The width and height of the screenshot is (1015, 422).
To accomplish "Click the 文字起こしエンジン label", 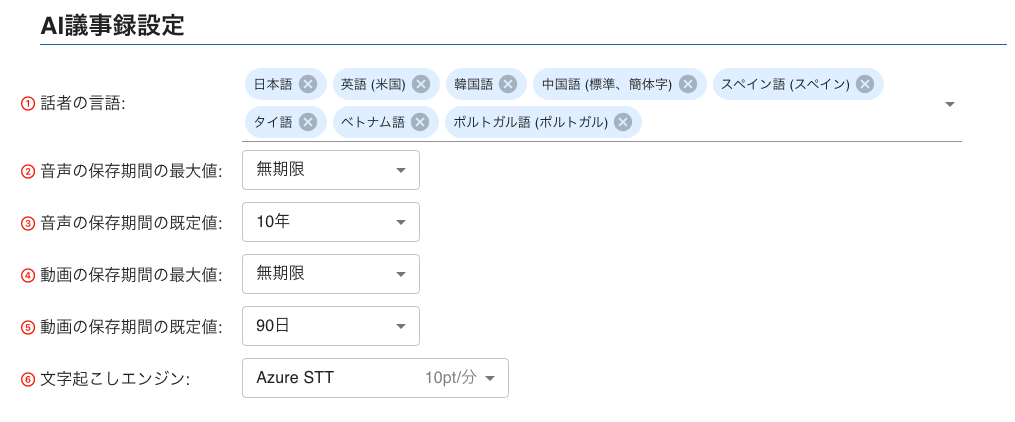I will [115, 379].
